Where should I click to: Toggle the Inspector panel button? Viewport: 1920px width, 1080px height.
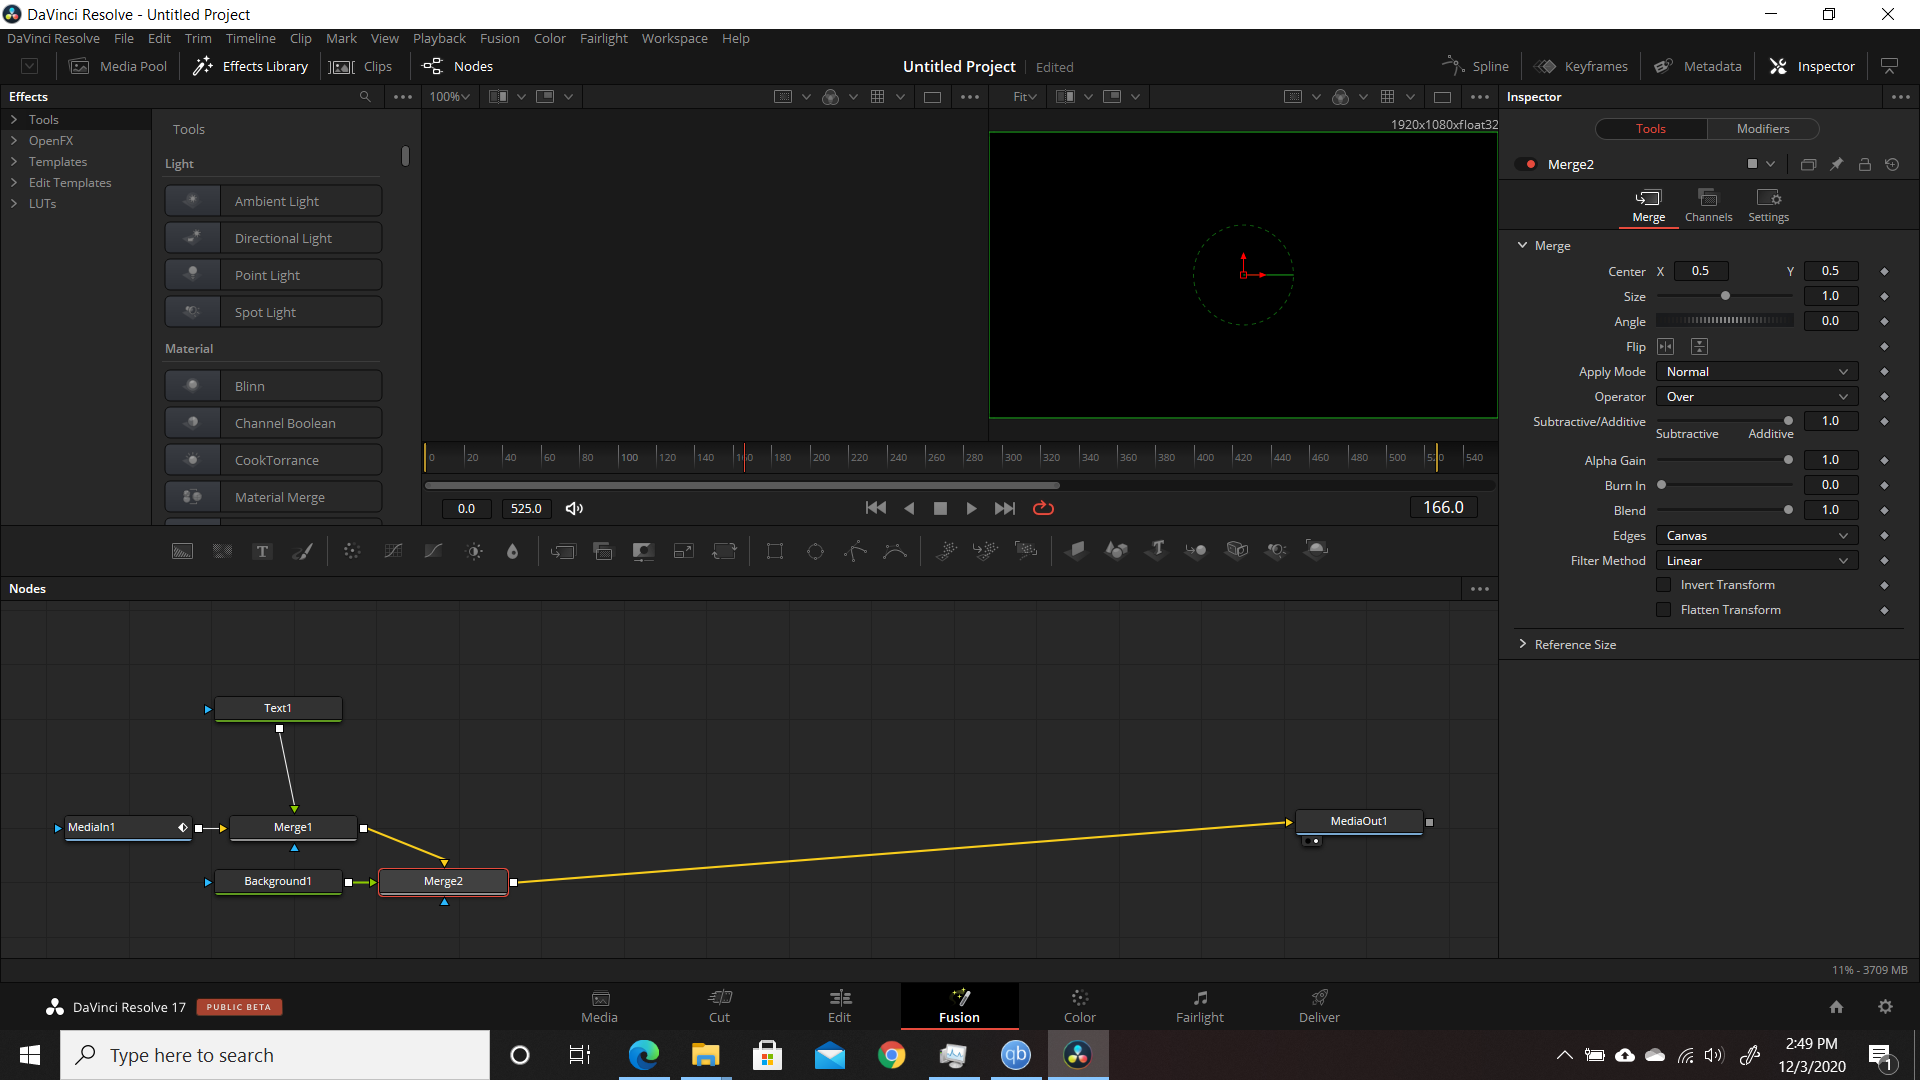tap(1812, 66)
